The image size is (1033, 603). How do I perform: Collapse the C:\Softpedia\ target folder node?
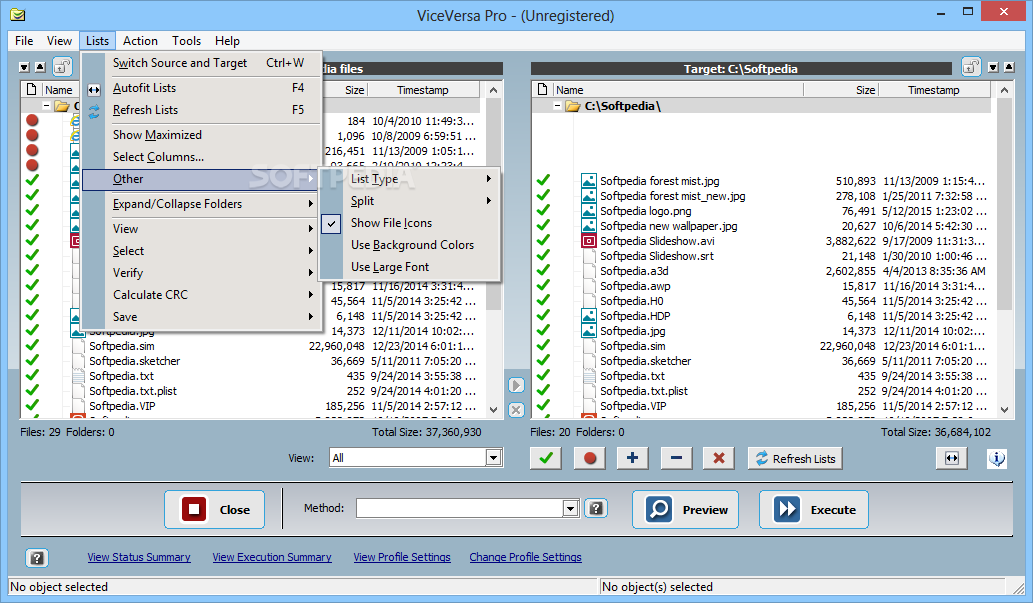tap(557, 106)
